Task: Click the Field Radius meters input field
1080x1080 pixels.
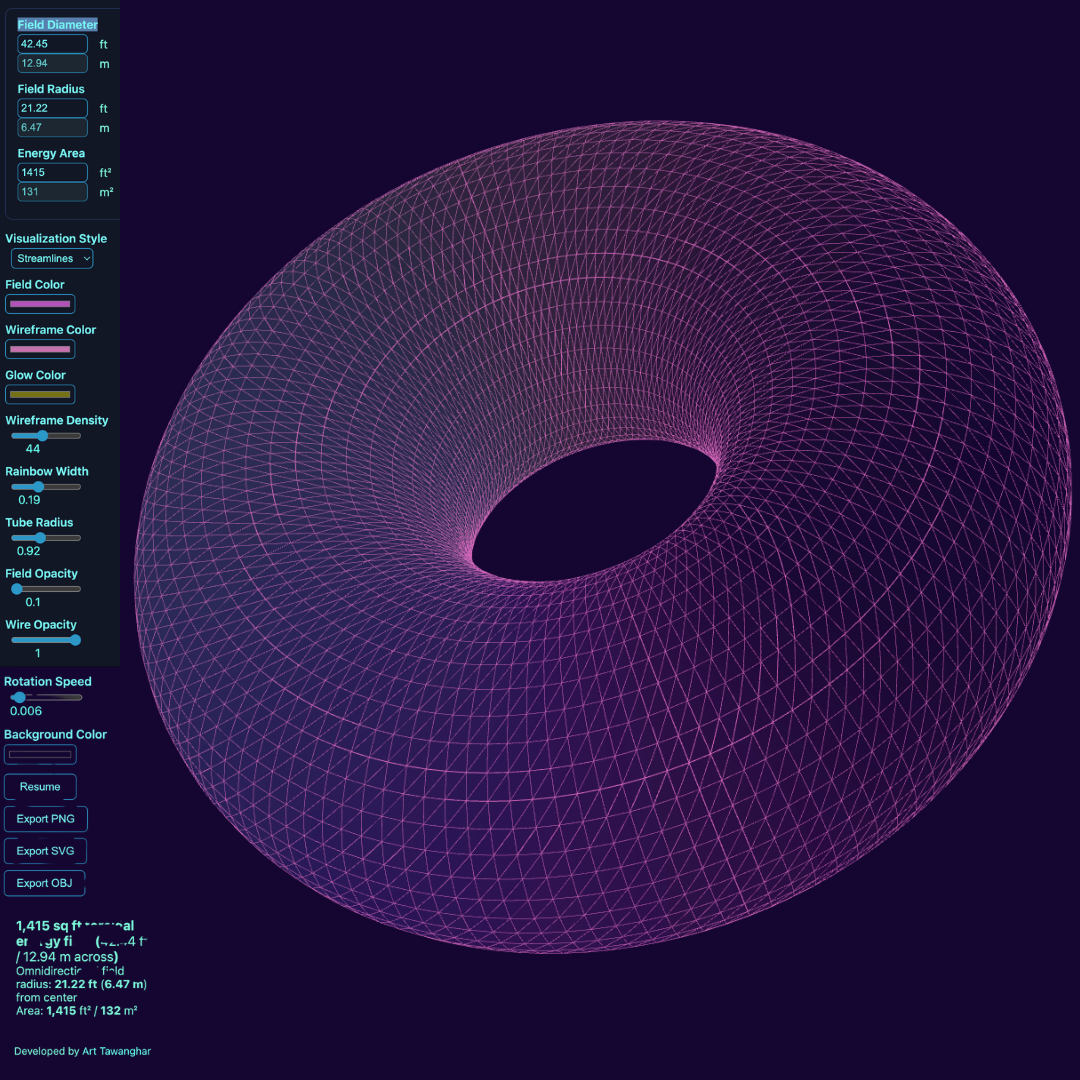Action: click(52, 127)
